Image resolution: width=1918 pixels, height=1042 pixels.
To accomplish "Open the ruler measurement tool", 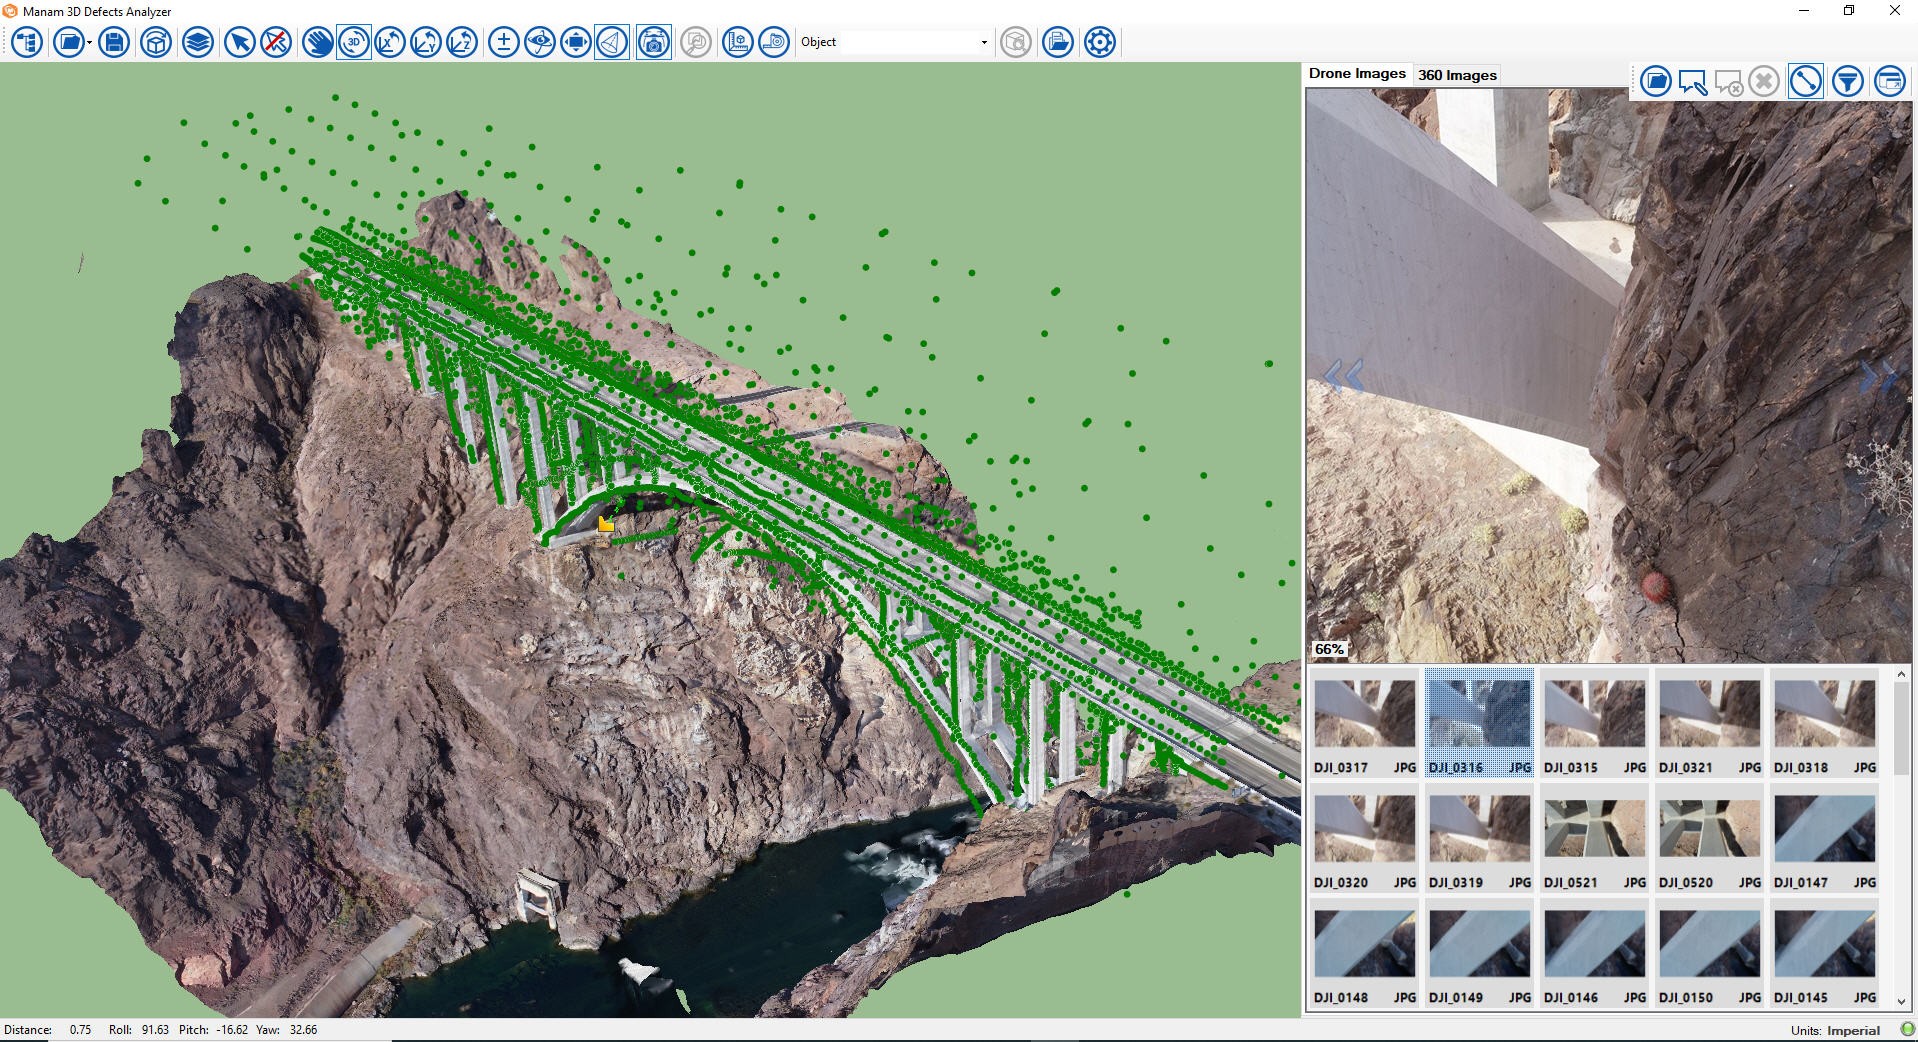I will pos(736,42).
